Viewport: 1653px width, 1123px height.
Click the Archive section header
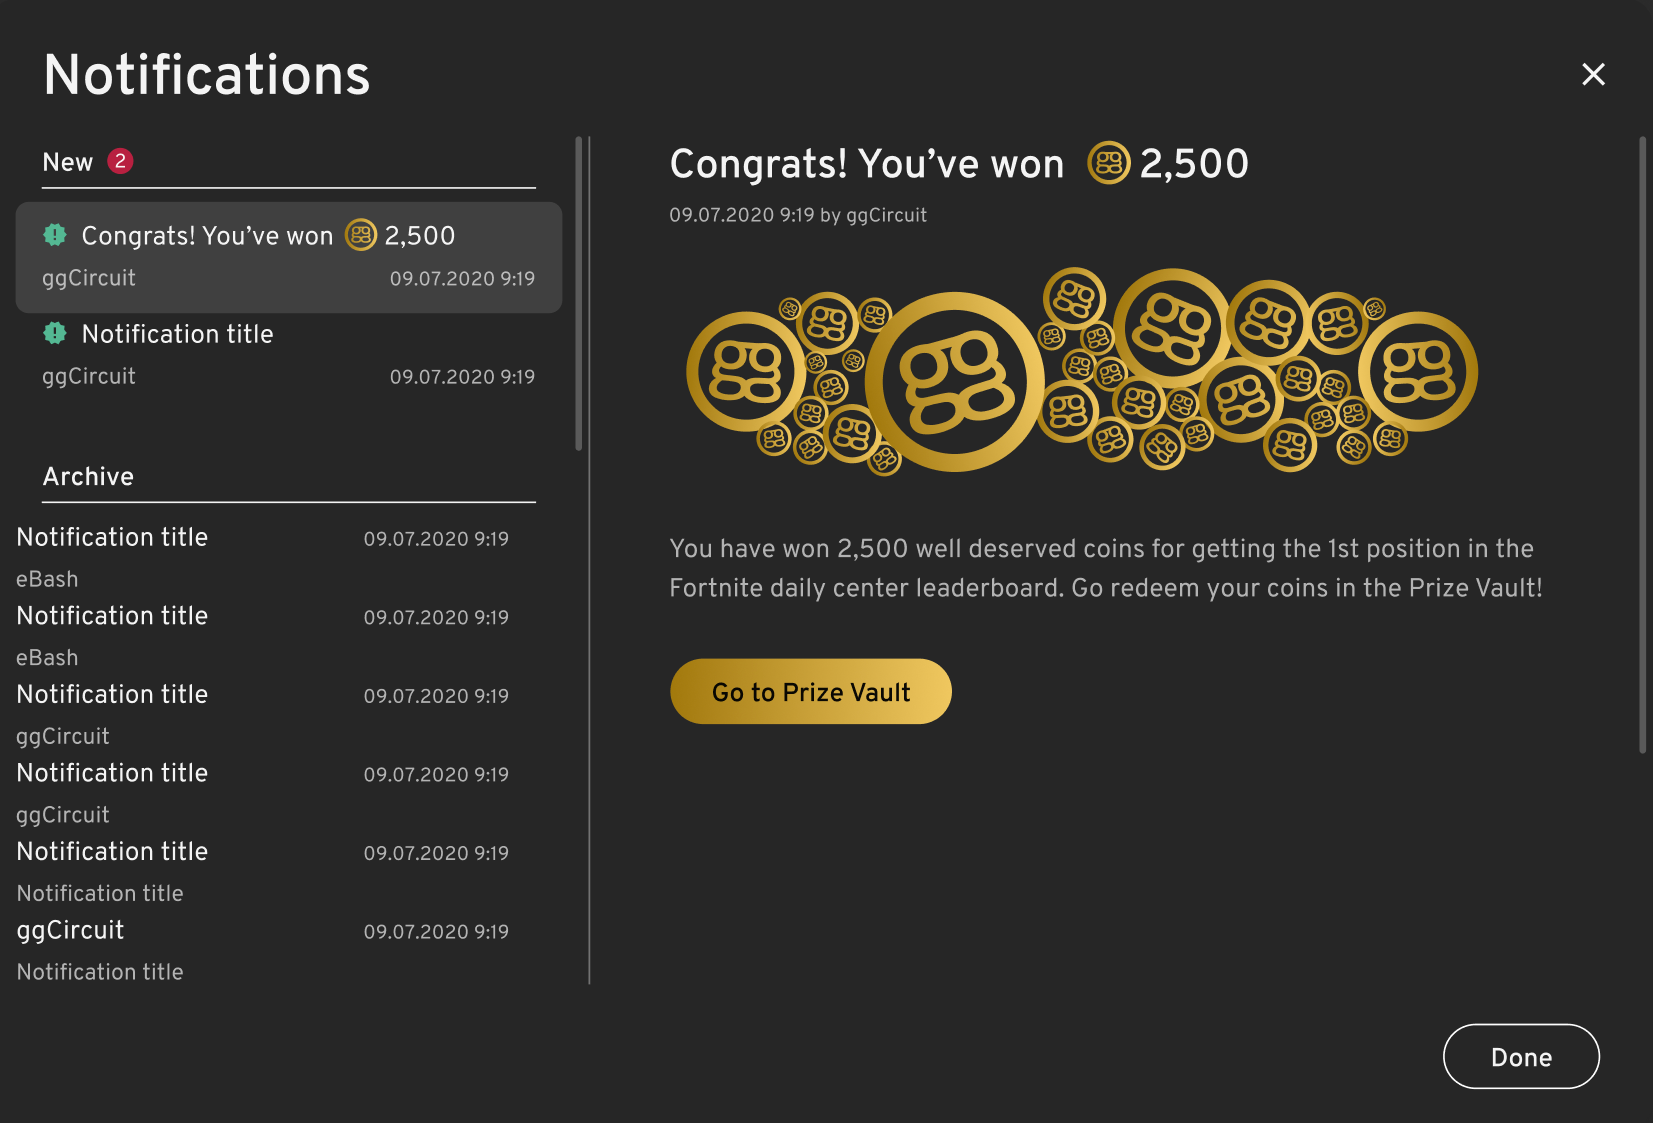[x=88, y=477]
